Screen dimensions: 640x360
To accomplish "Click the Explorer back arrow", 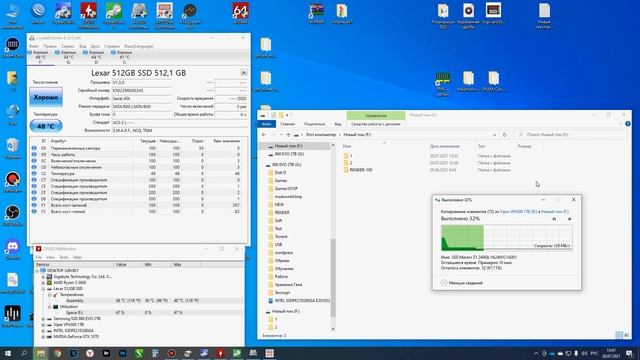I will tap(264, 135).
